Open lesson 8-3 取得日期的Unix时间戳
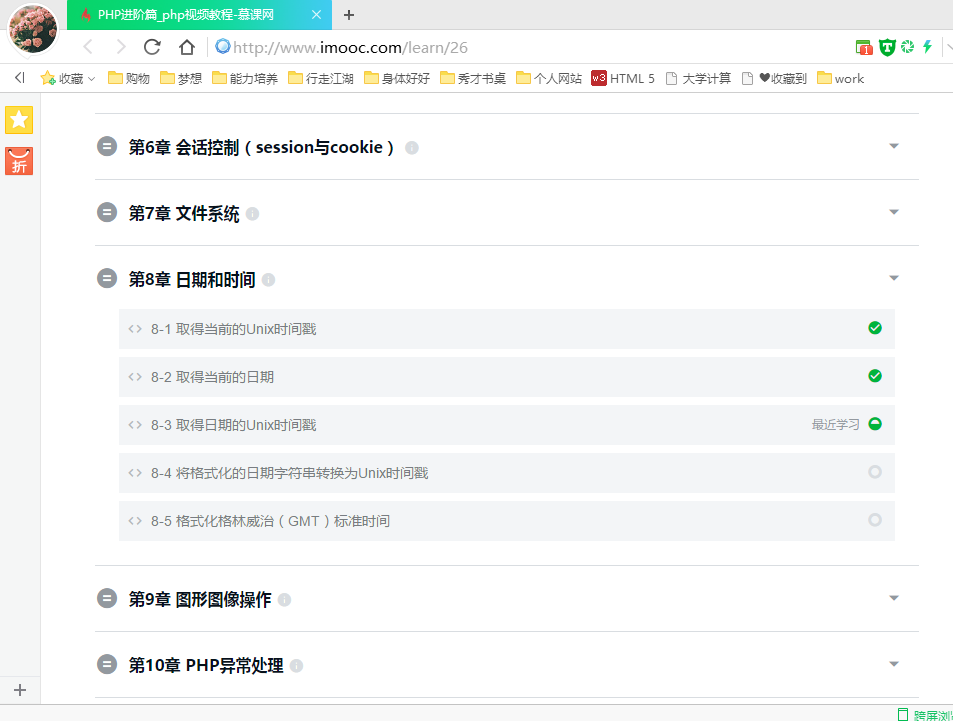Viewport: 953px width, 721px height. point(235,424)
